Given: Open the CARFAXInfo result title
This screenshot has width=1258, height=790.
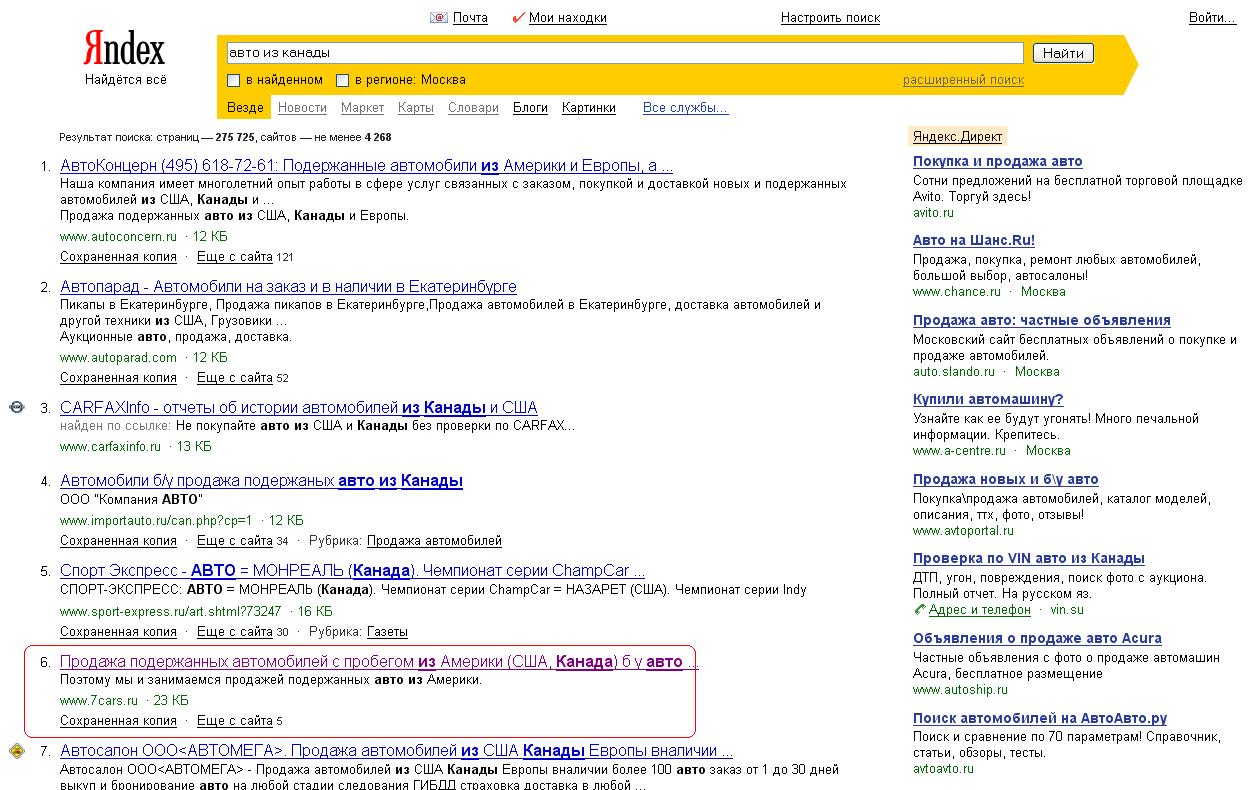Looking at the screenshot, I should tap(298, 408).
